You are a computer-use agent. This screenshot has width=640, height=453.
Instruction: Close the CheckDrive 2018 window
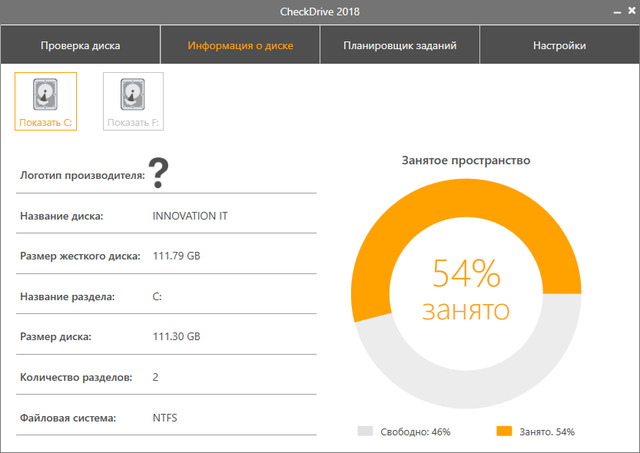629,12
